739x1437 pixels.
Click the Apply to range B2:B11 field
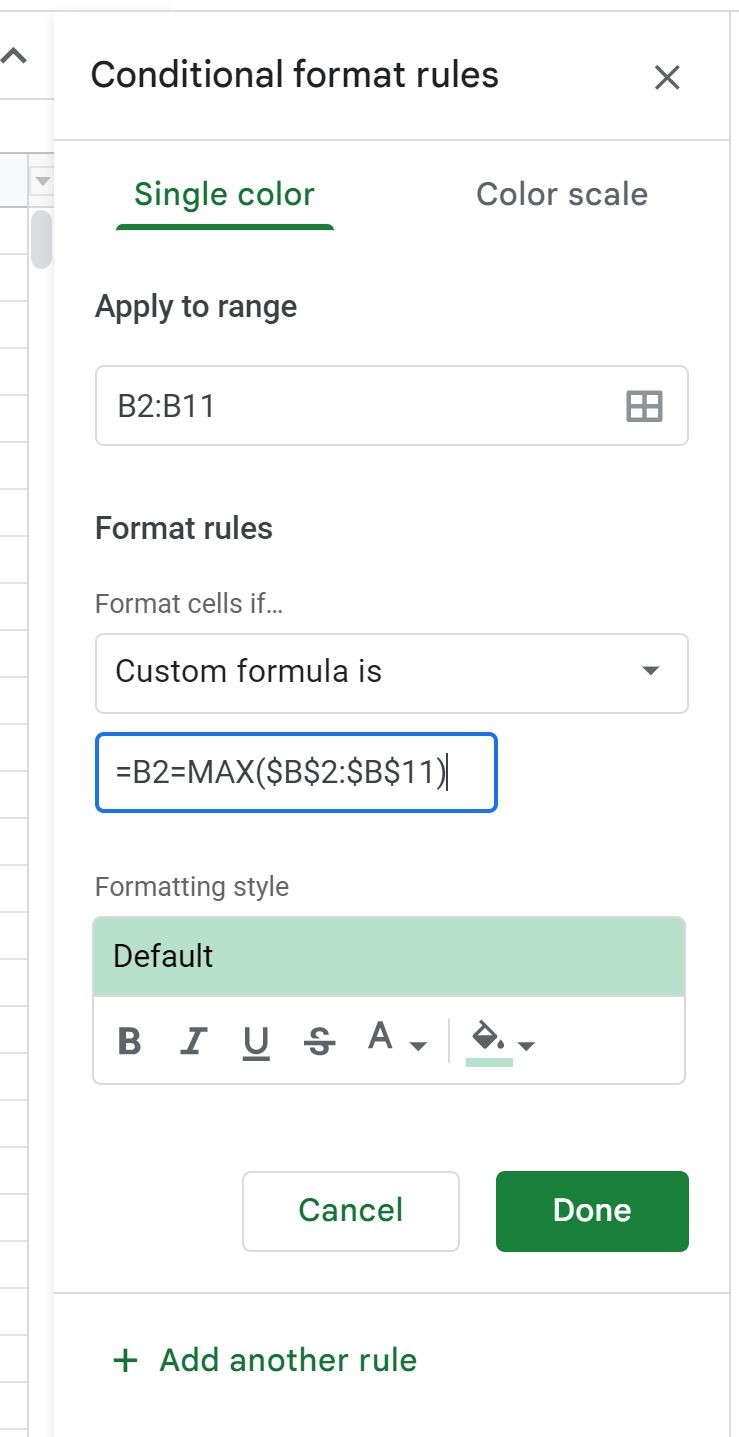tap(391, 406)
